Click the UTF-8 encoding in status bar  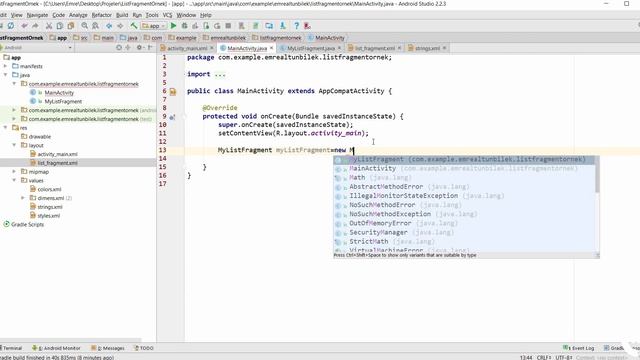(x=563, y=357)
